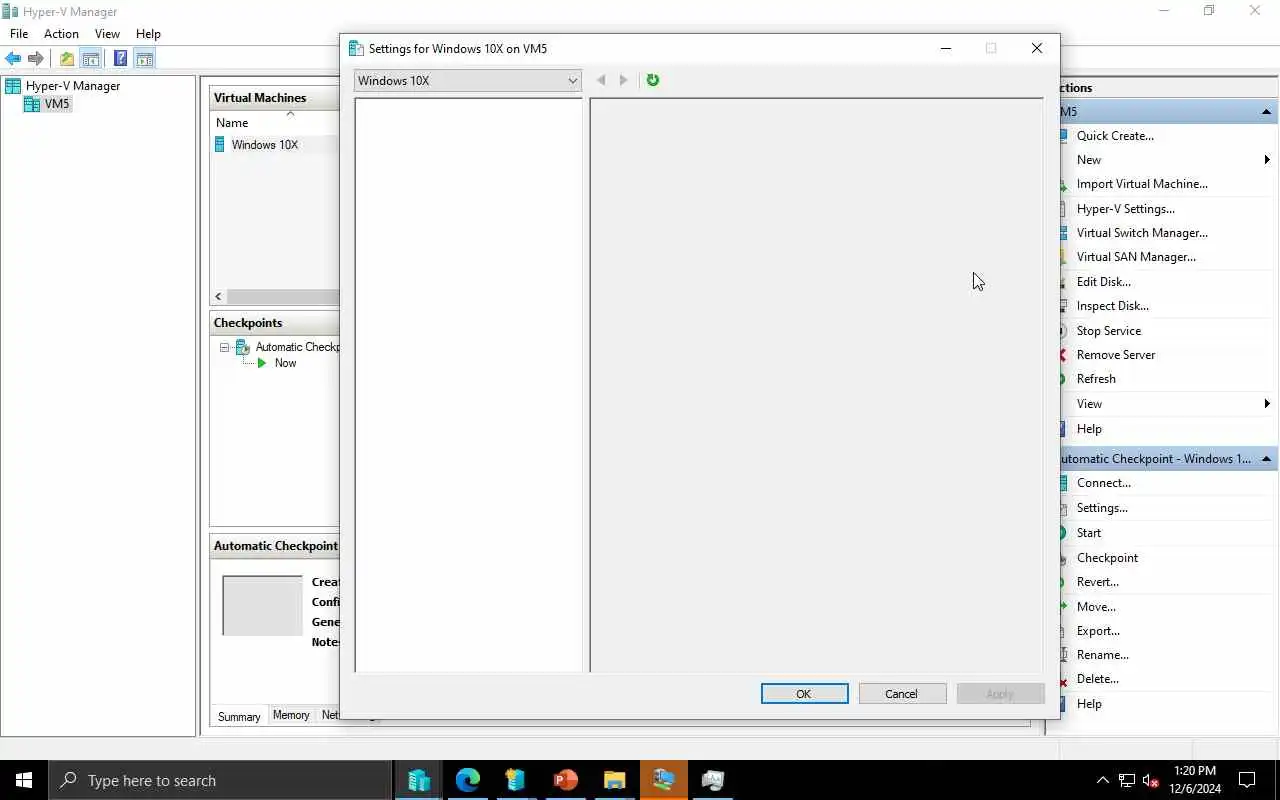Click the Forward arrow in Hyper-V Manager toolbar

tap(36, 59)
